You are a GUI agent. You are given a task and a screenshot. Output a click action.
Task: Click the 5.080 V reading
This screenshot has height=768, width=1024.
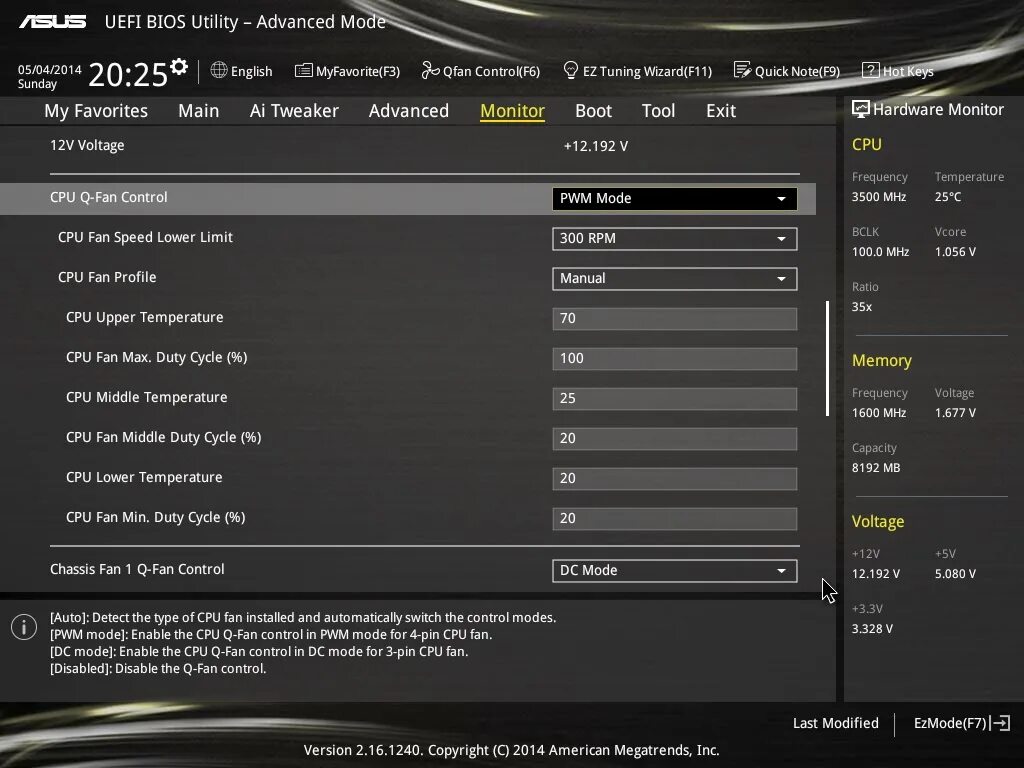955,573
